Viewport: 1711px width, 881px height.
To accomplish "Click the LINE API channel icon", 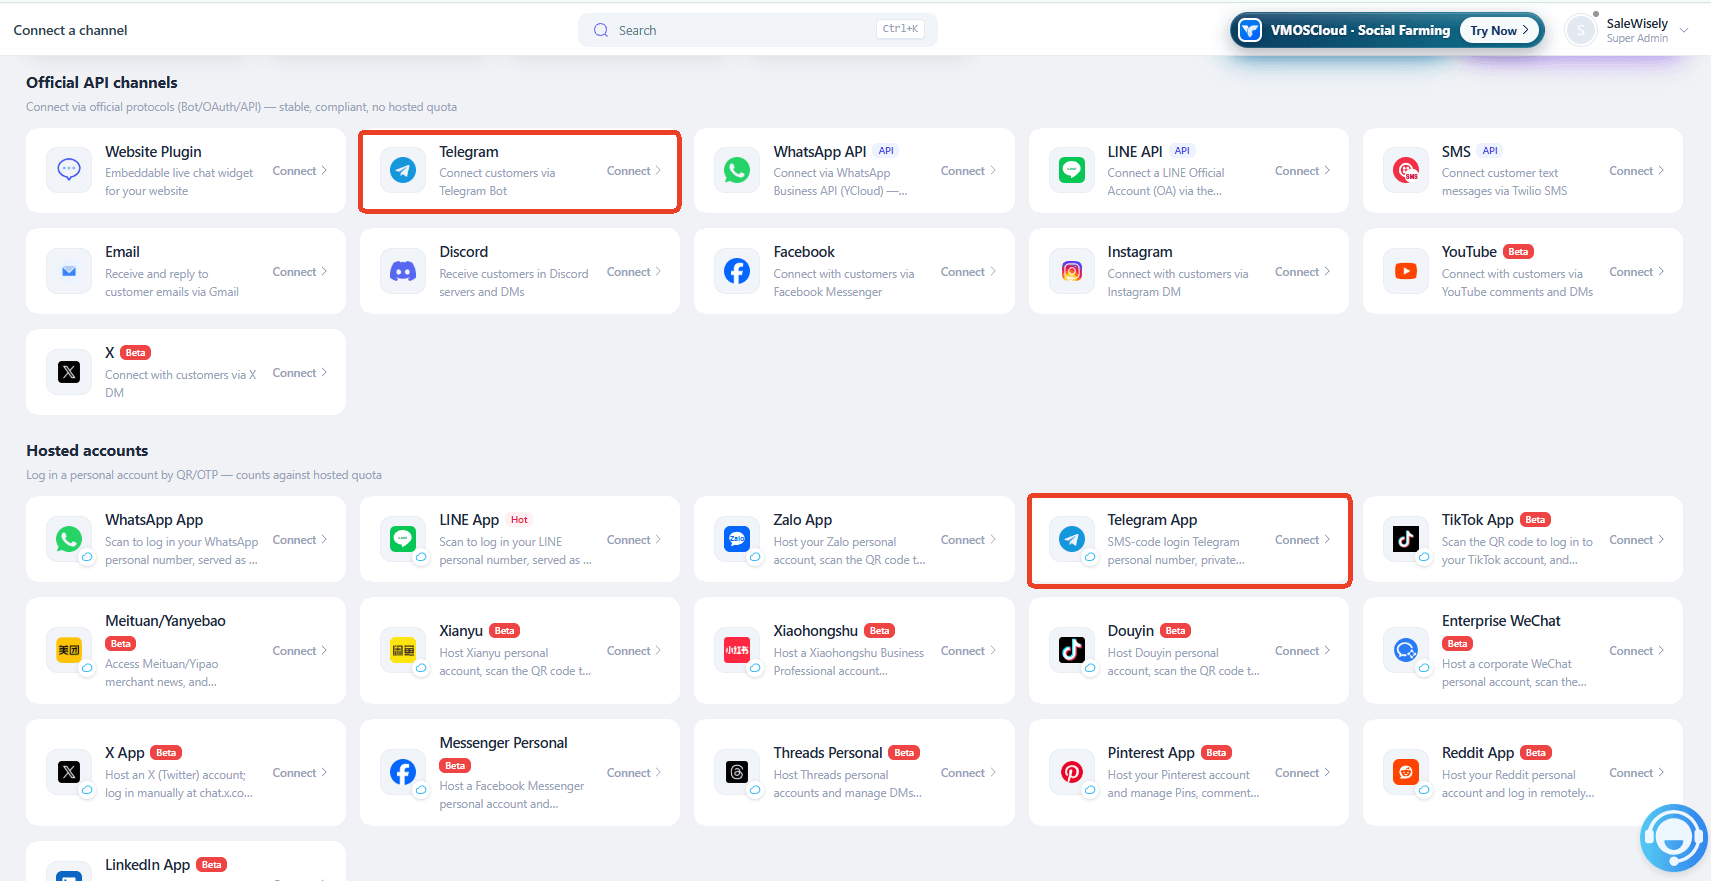I will 1072,170.
